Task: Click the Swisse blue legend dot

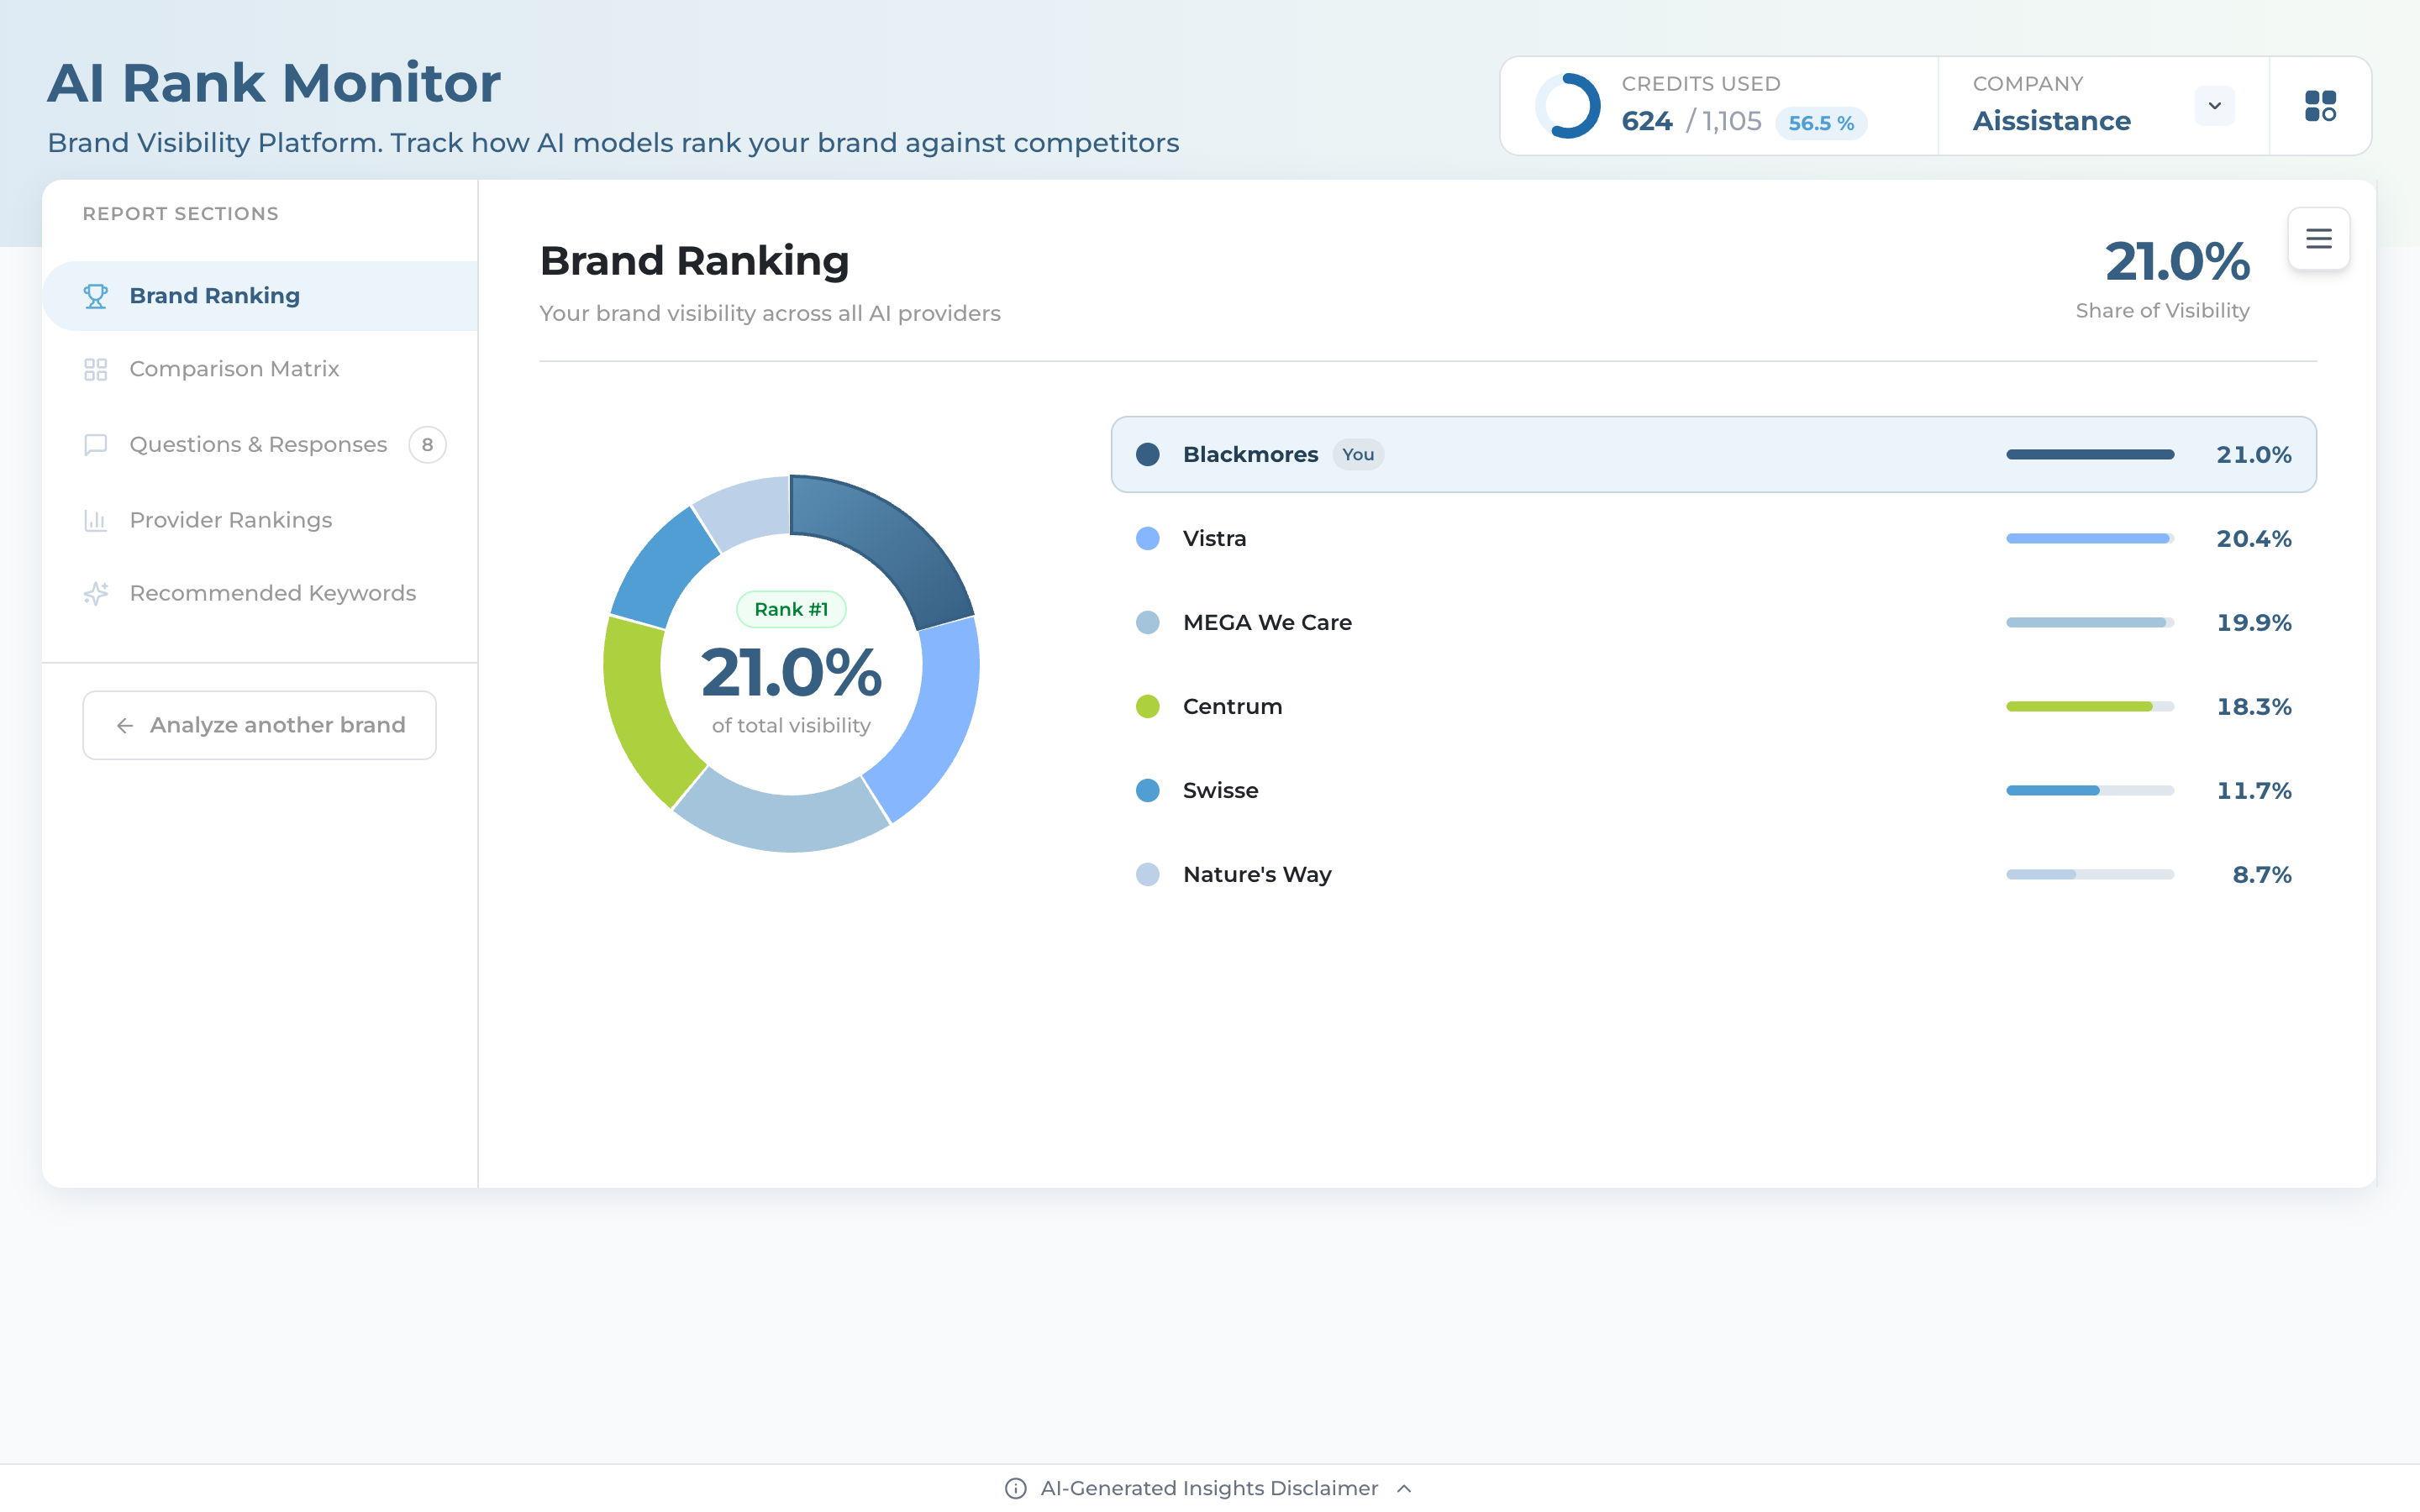Action: pyautogui.click(x=1148, y=791)
